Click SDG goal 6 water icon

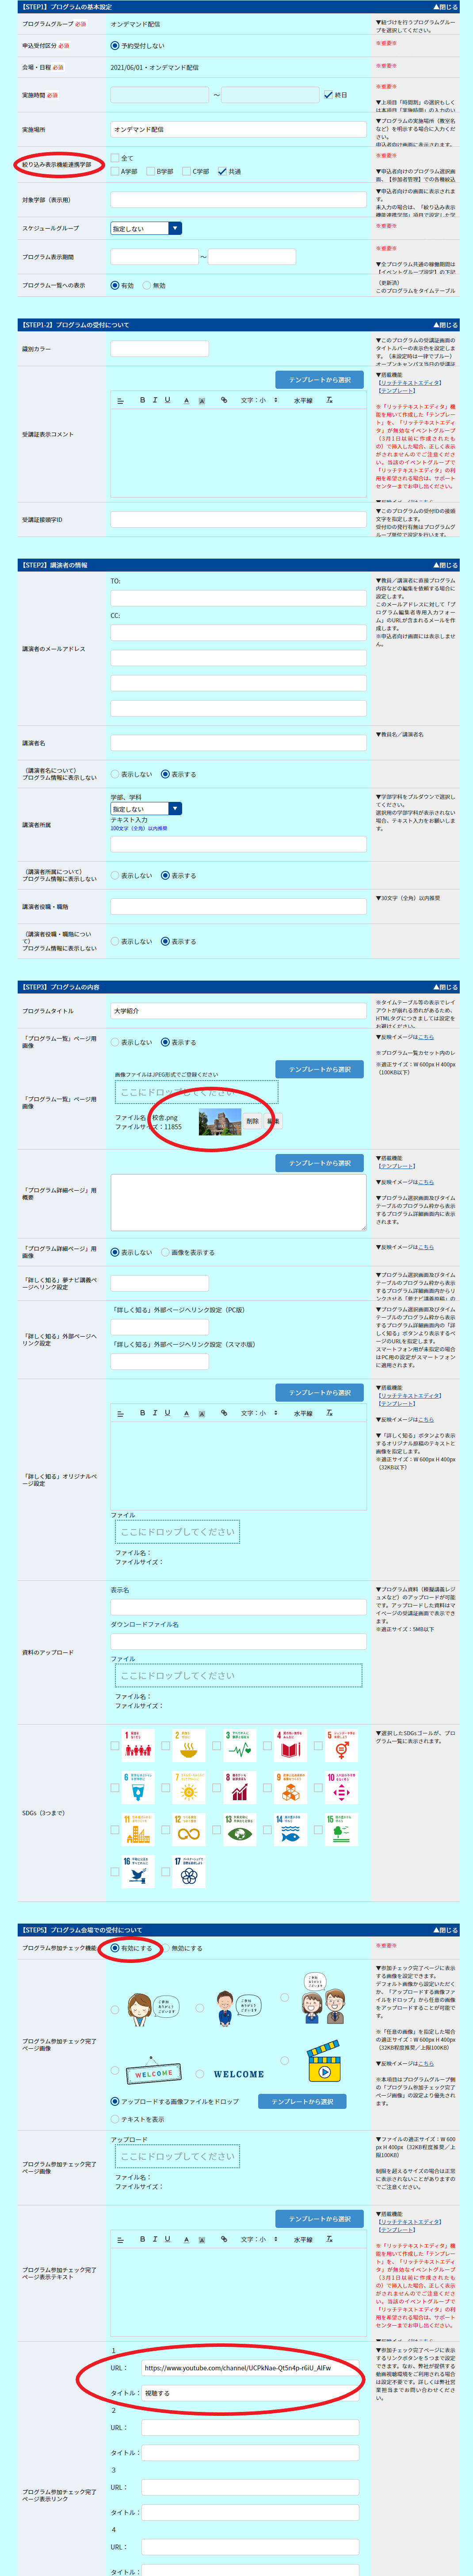(138, 1788)
